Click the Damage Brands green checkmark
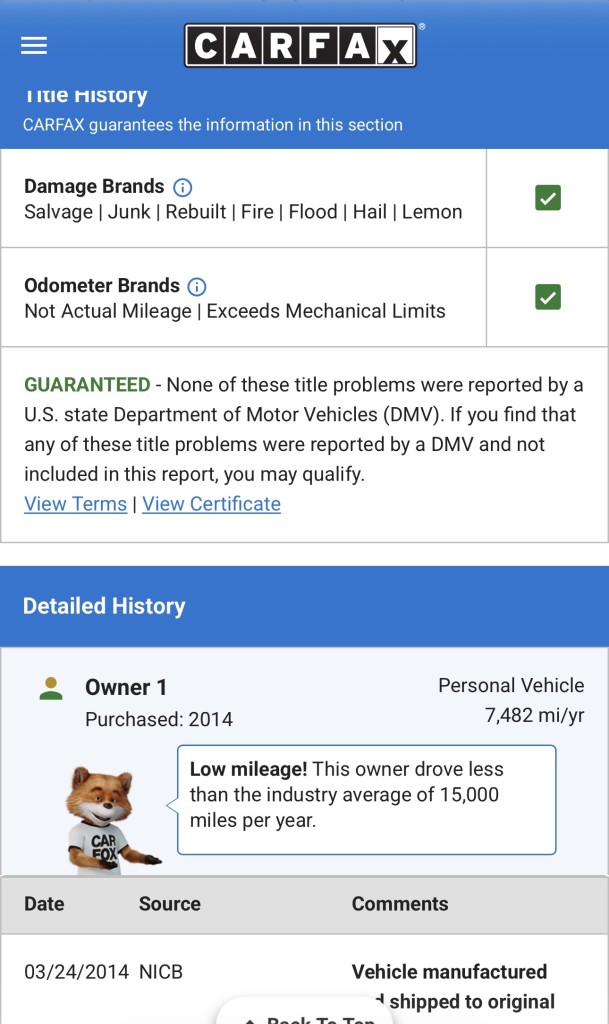 [x=547, y=198]
